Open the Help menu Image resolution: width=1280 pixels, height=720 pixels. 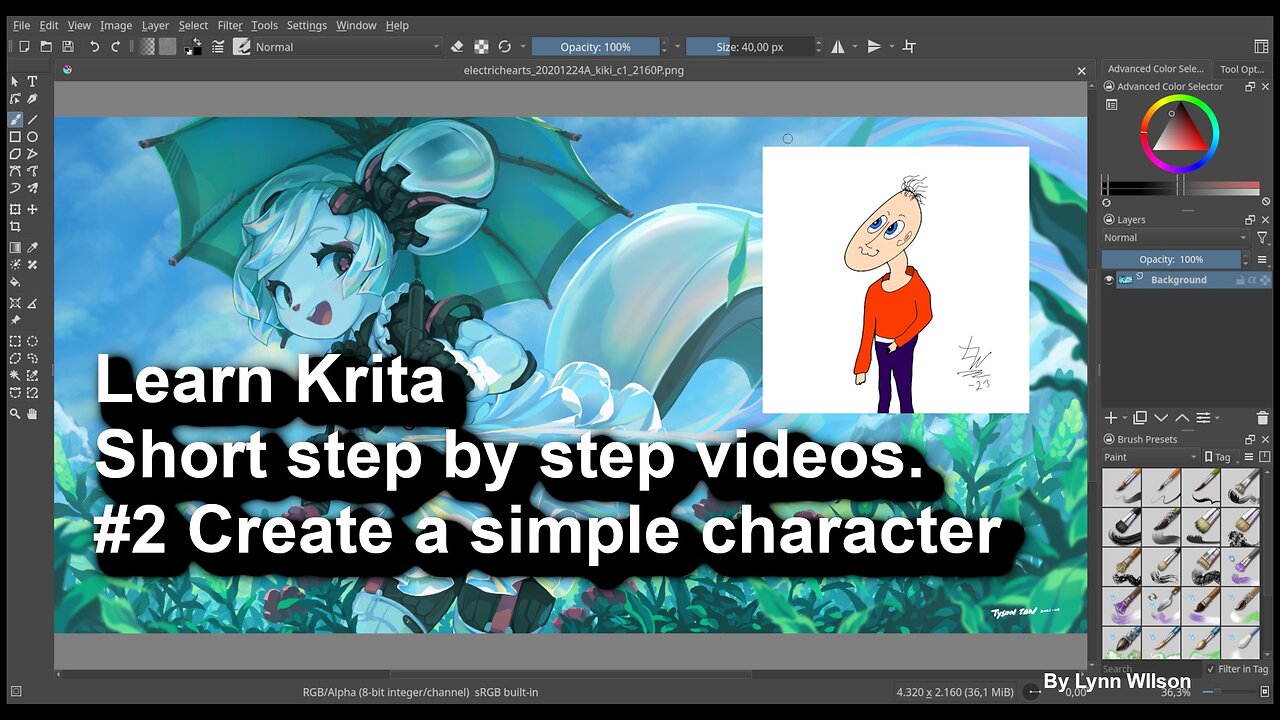[x=397, y=25]
